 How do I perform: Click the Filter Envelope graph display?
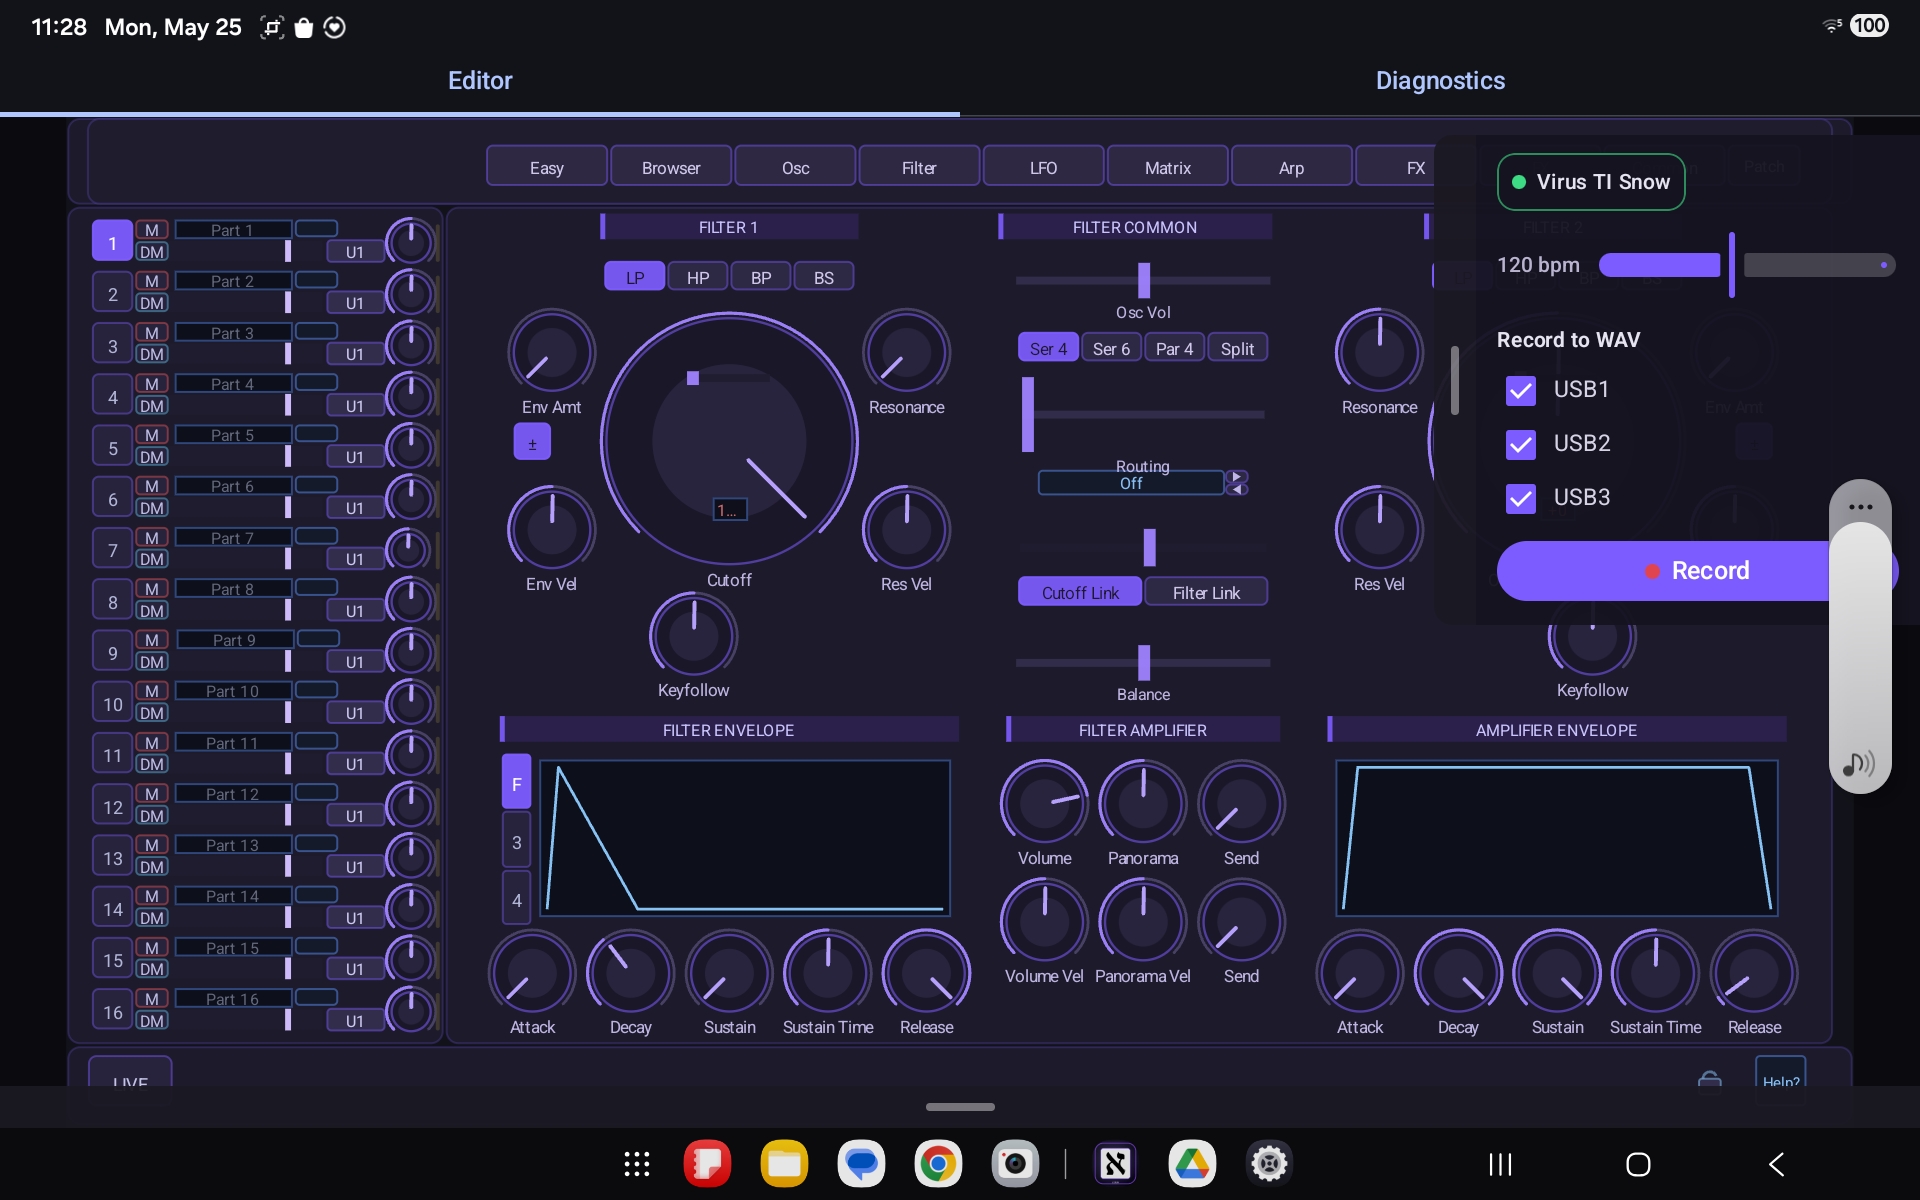click(745, 838)
